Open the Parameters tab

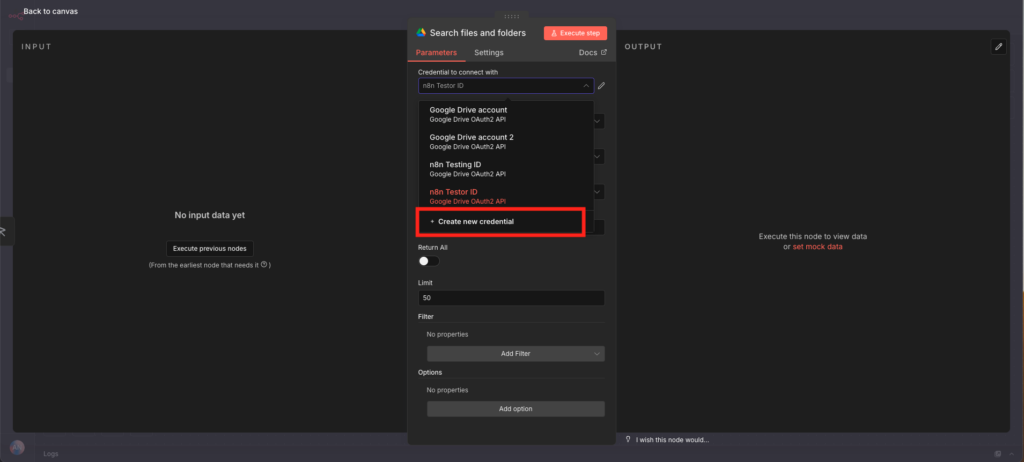pos(436,52)
